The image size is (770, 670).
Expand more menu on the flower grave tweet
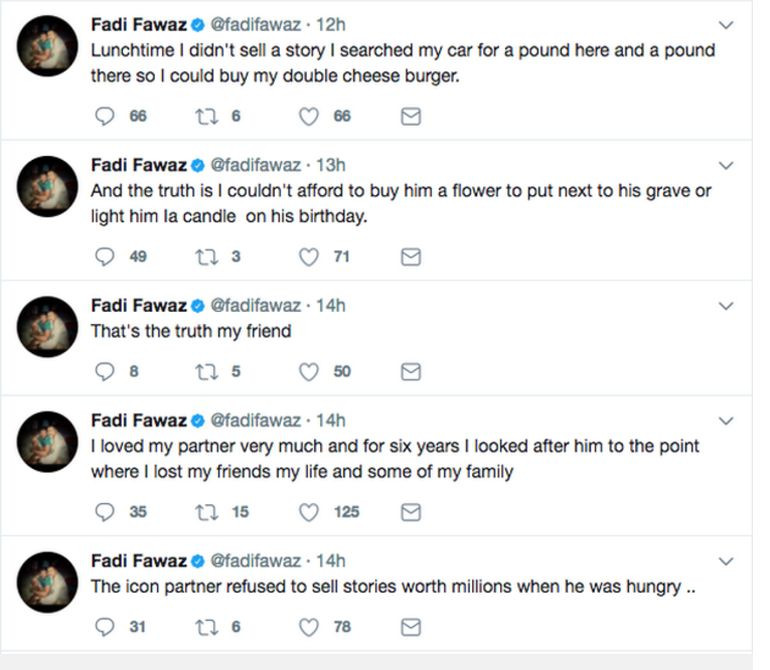(x=727, y=165)
